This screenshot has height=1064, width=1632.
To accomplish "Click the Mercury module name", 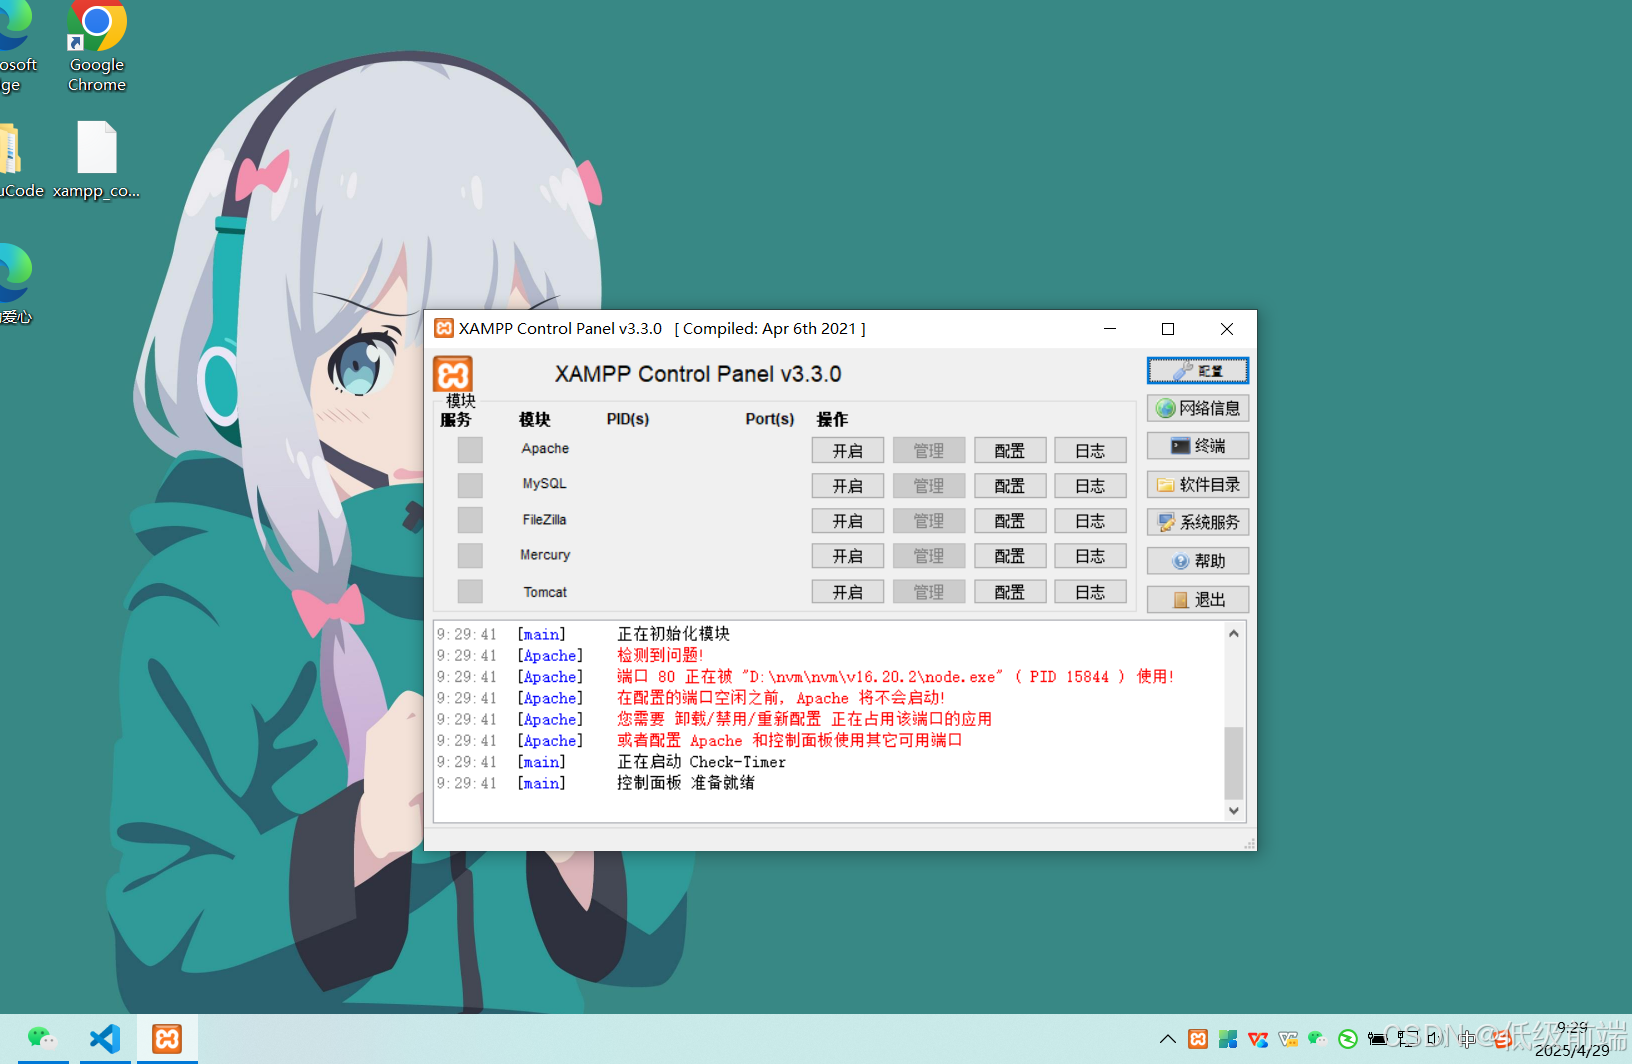I will 545,555.
